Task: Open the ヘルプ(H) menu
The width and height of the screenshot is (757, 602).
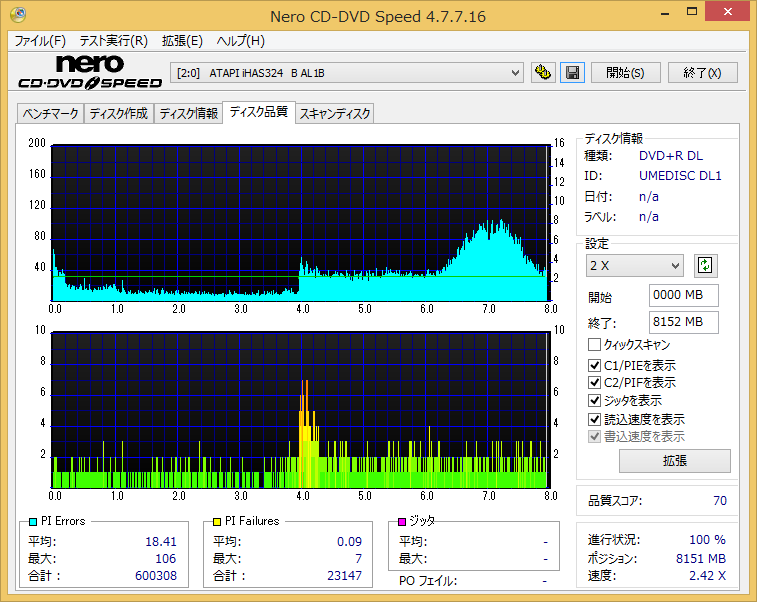Action: (241, 41)
